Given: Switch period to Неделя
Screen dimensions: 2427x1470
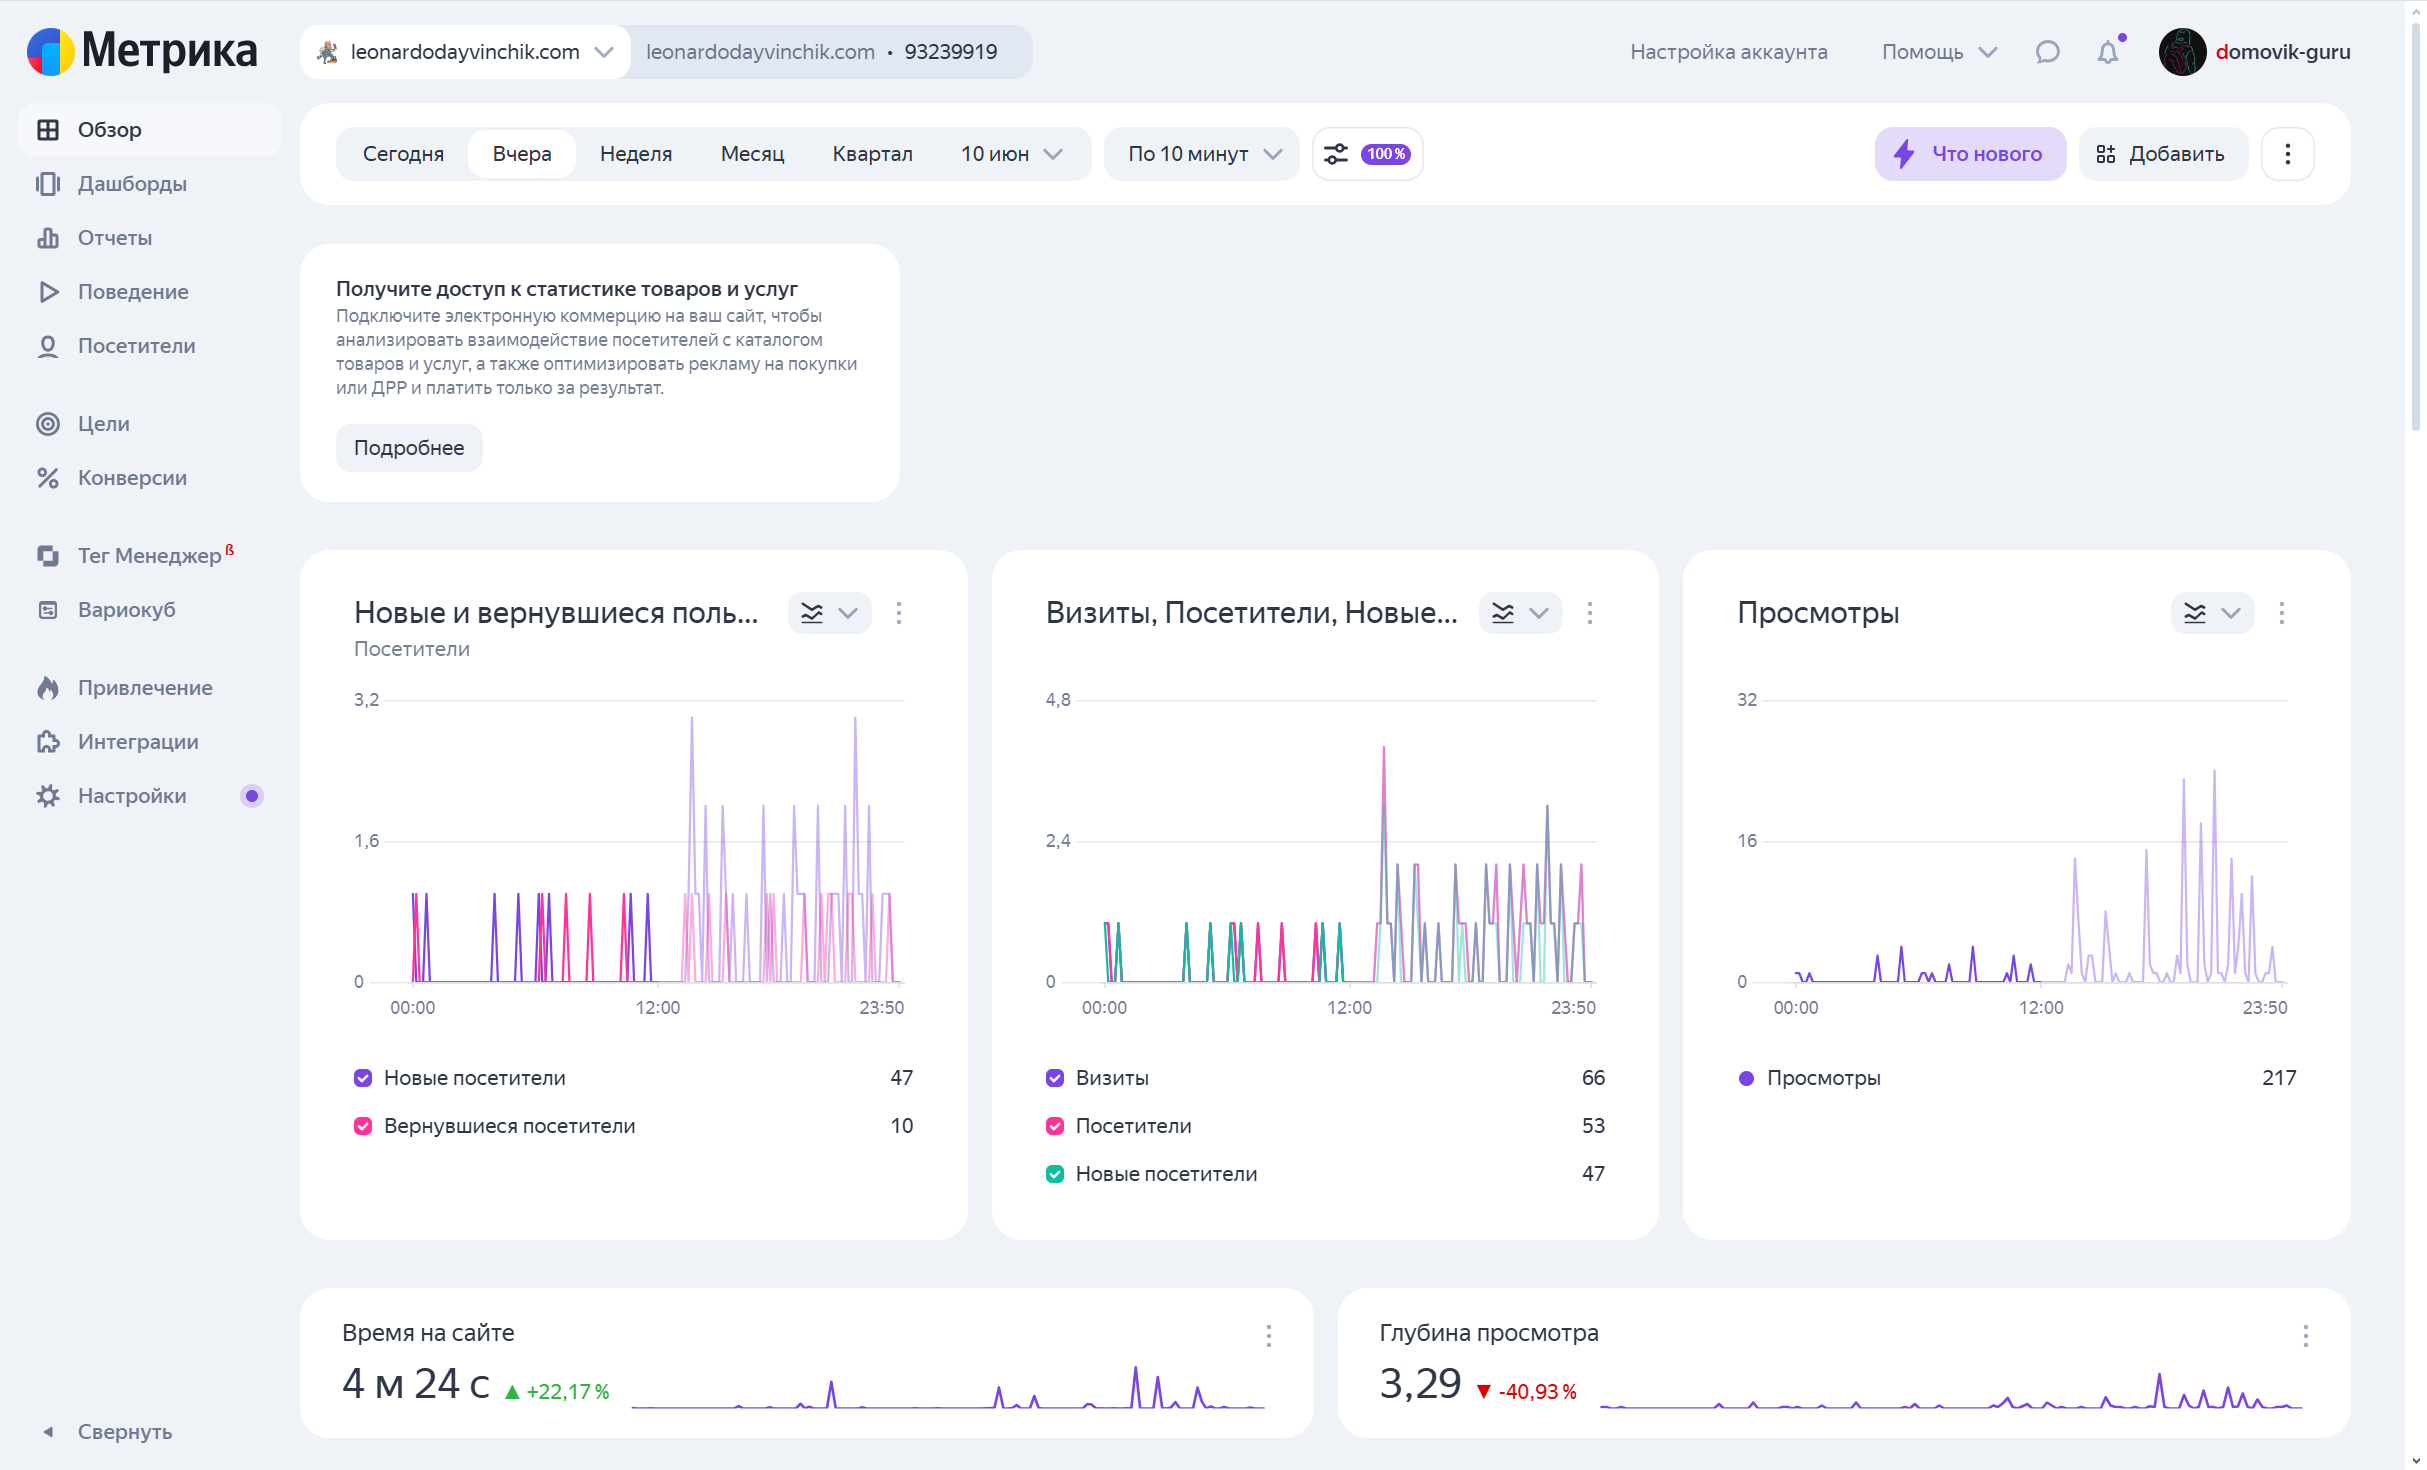Looking at the screenshot, I should (636, 154).
